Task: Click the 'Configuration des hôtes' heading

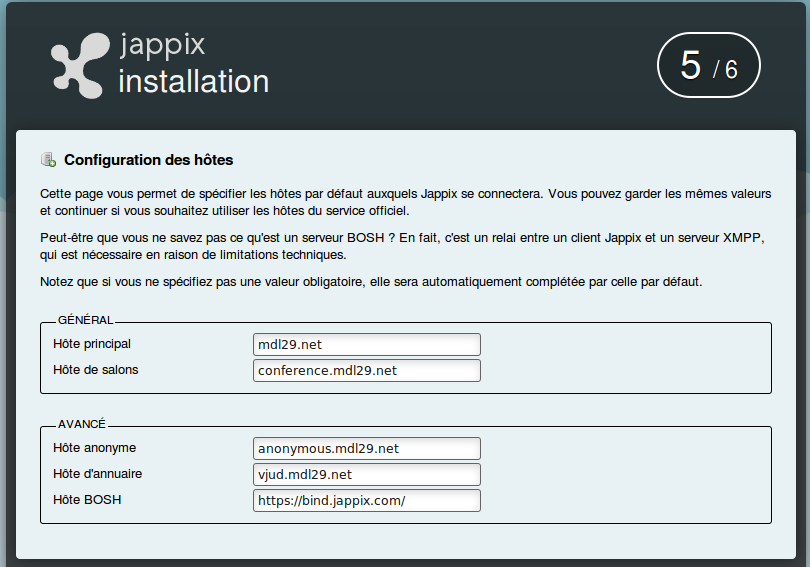Action: click(x=149, y=160)
